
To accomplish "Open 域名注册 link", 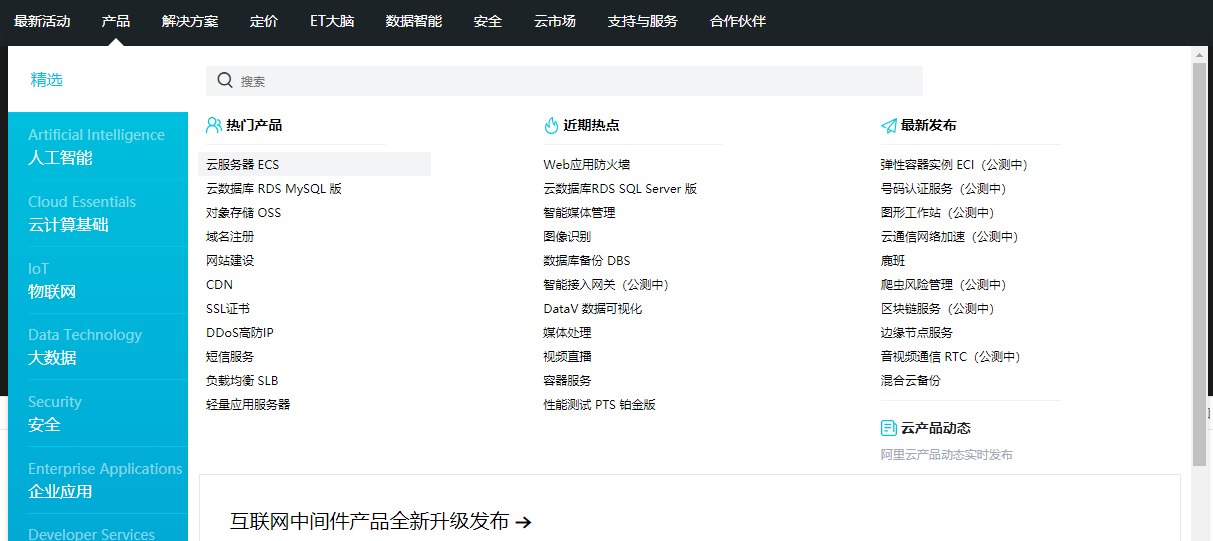I will coord(230,236).
